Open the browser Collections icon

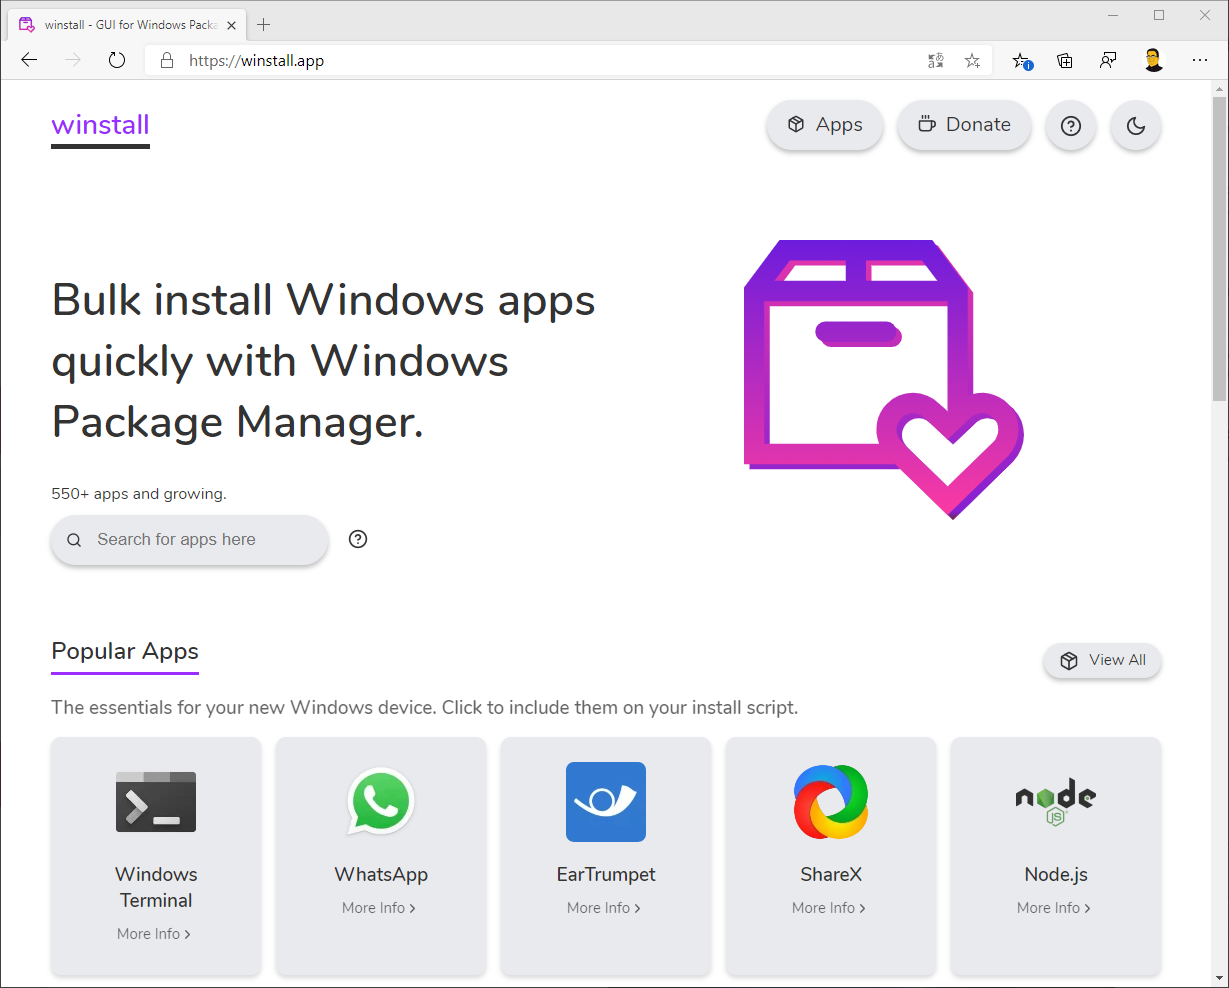[1065, 61]
